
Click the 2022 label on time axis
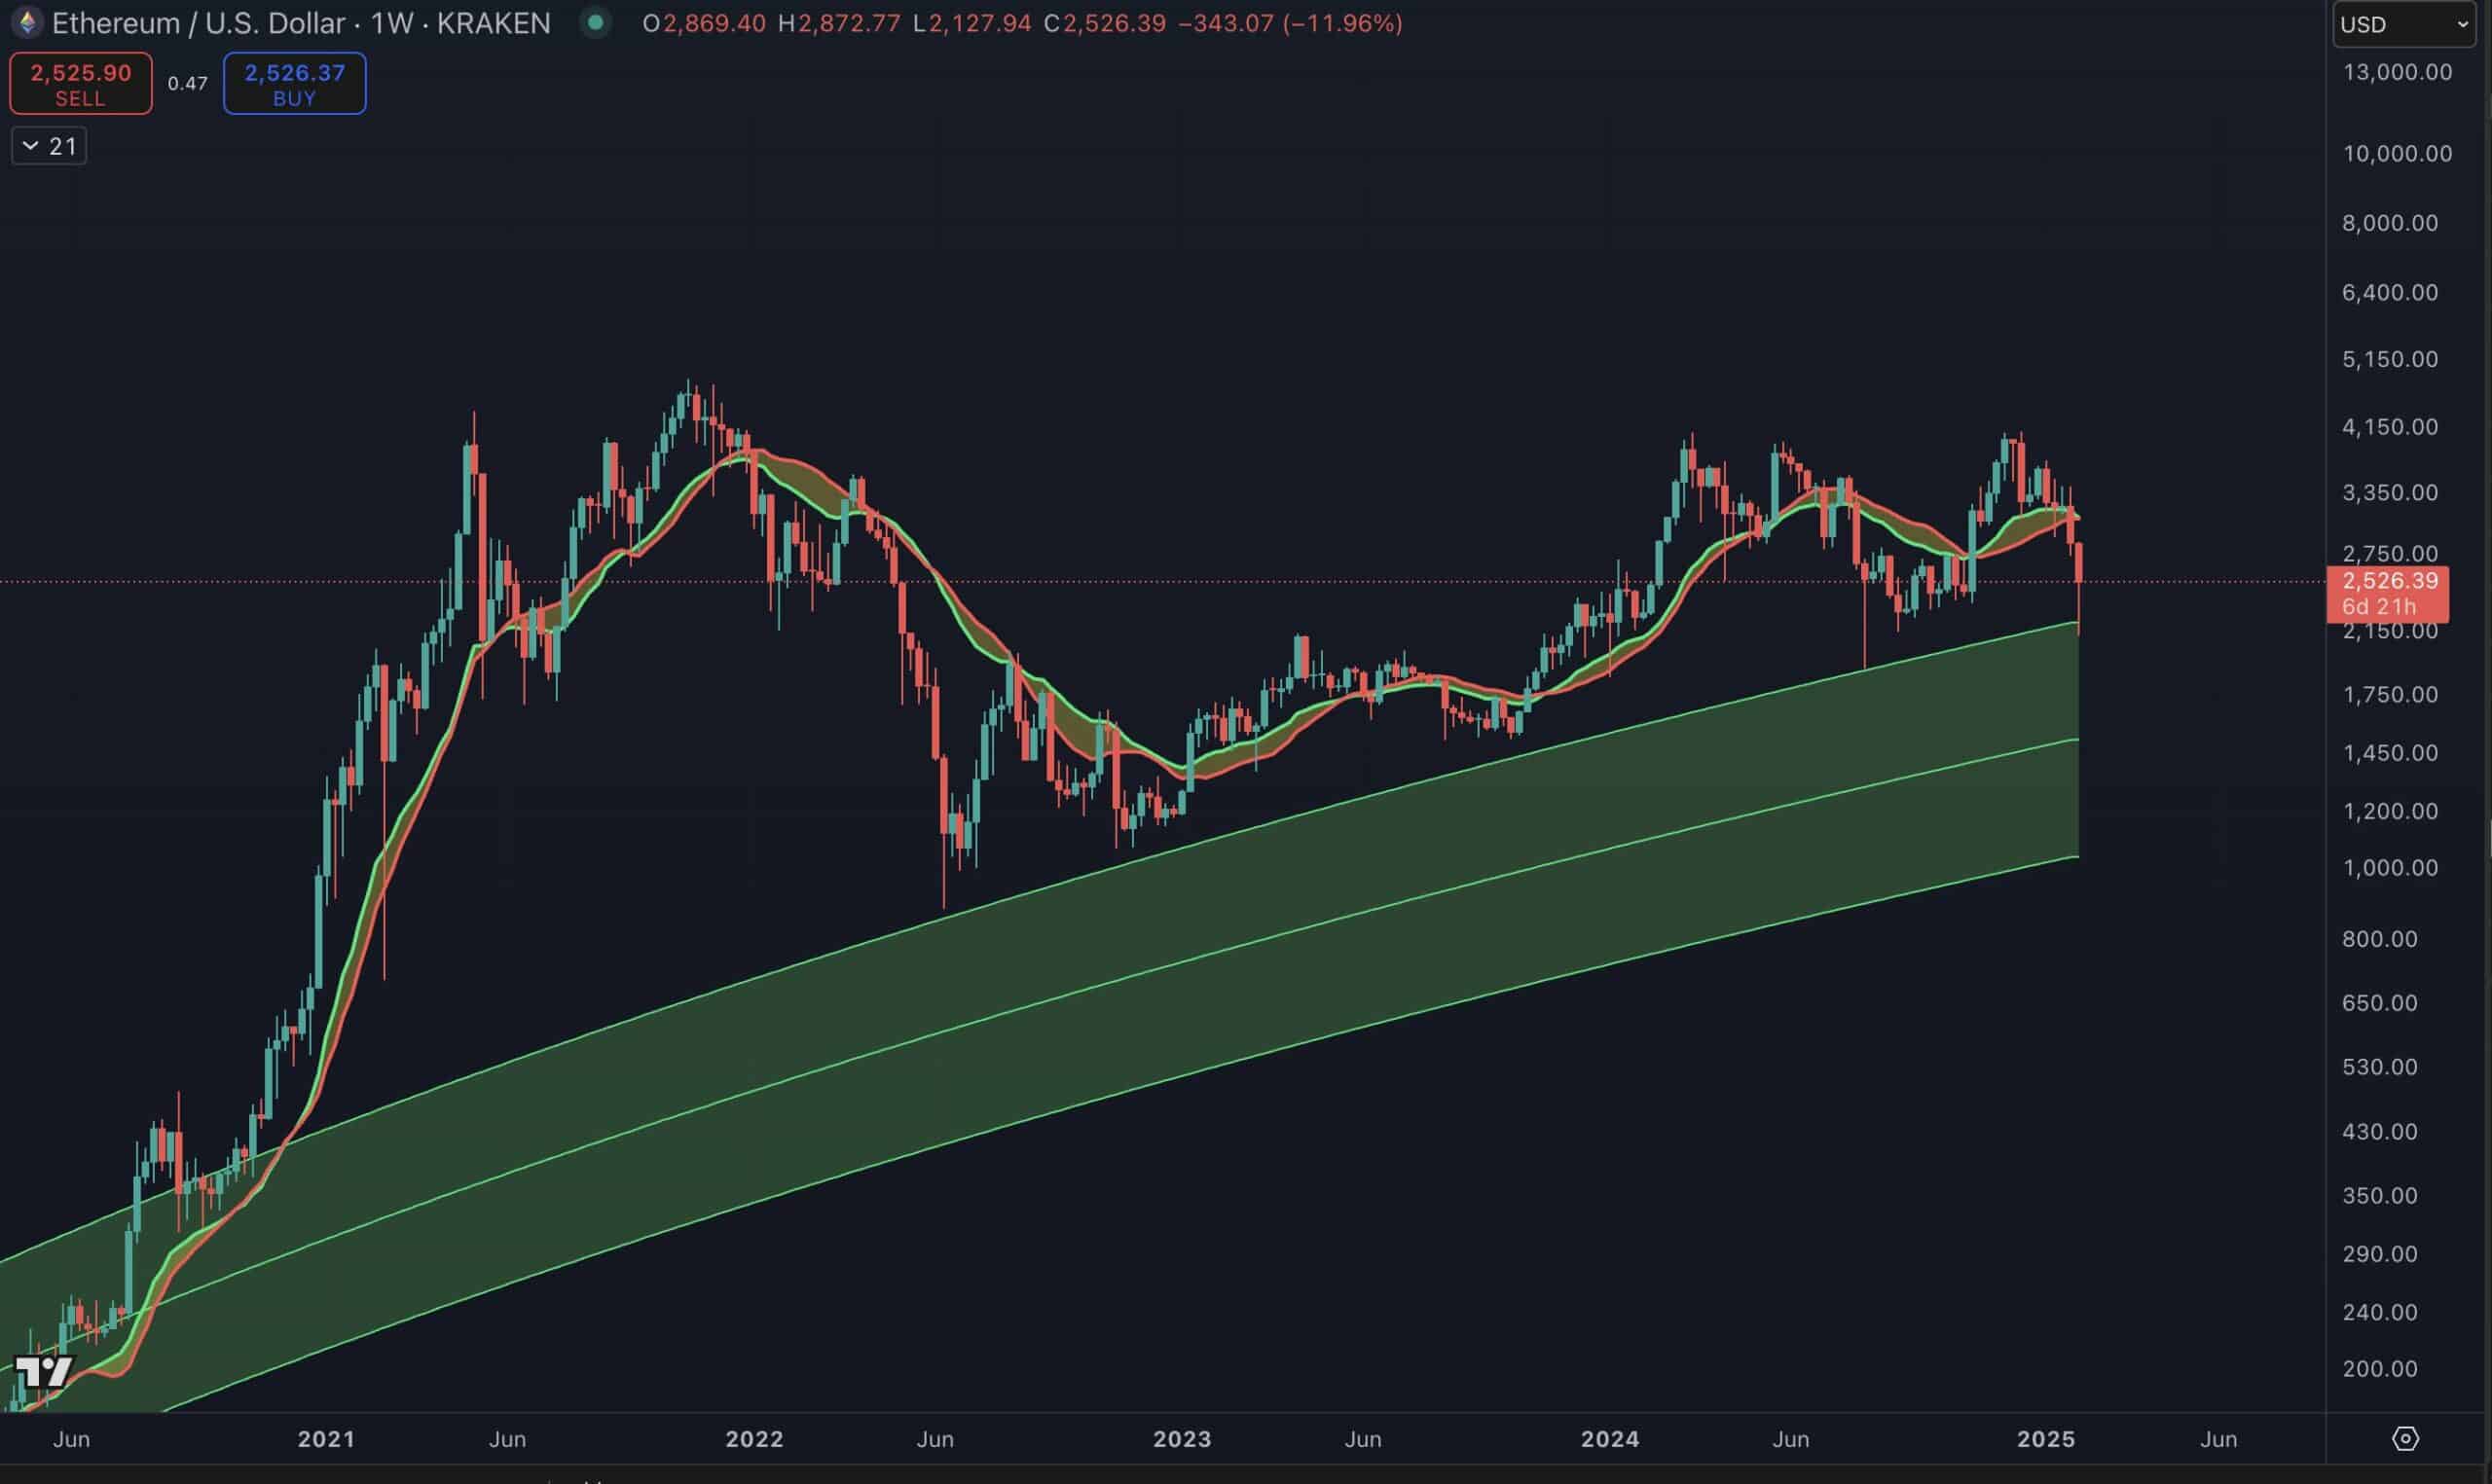pyautogui.click(x=754, y=1439)
